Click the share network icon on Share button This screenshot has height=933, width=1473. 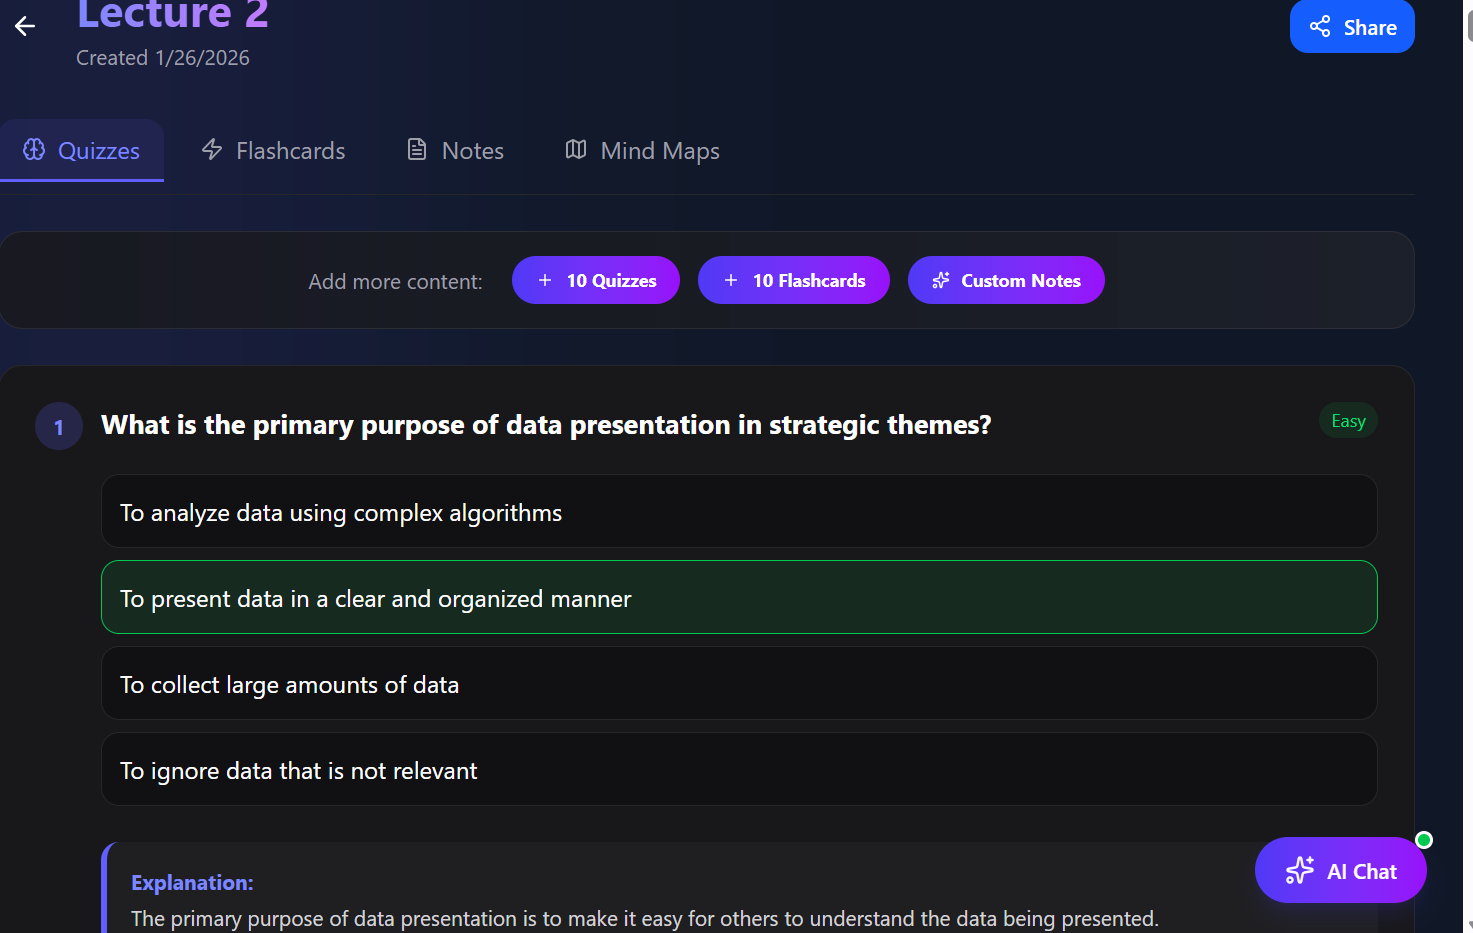pyautogui.click(x=1320, y=26)
